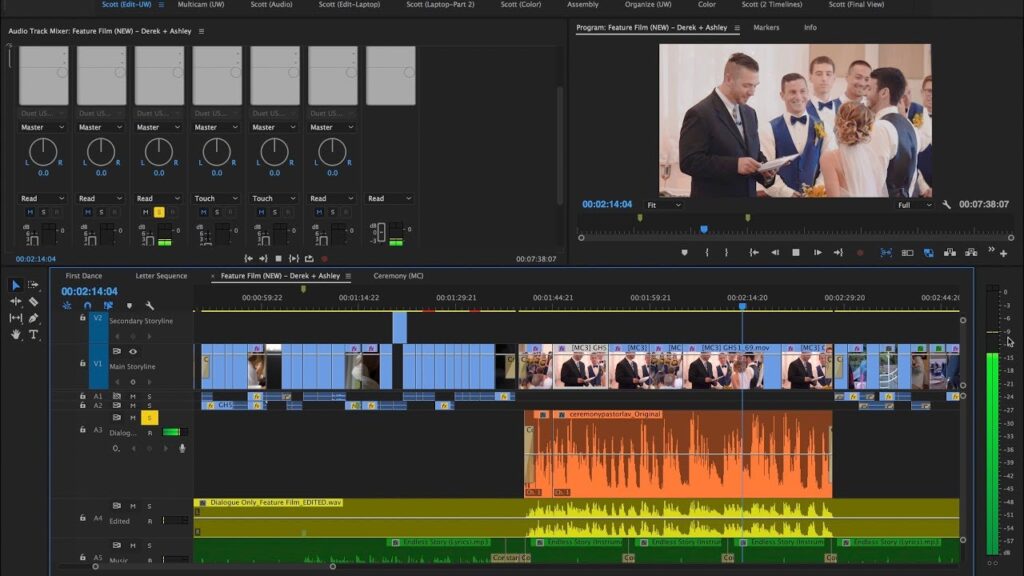Pick the Track Select Forward tool

(x=33, y=285)
